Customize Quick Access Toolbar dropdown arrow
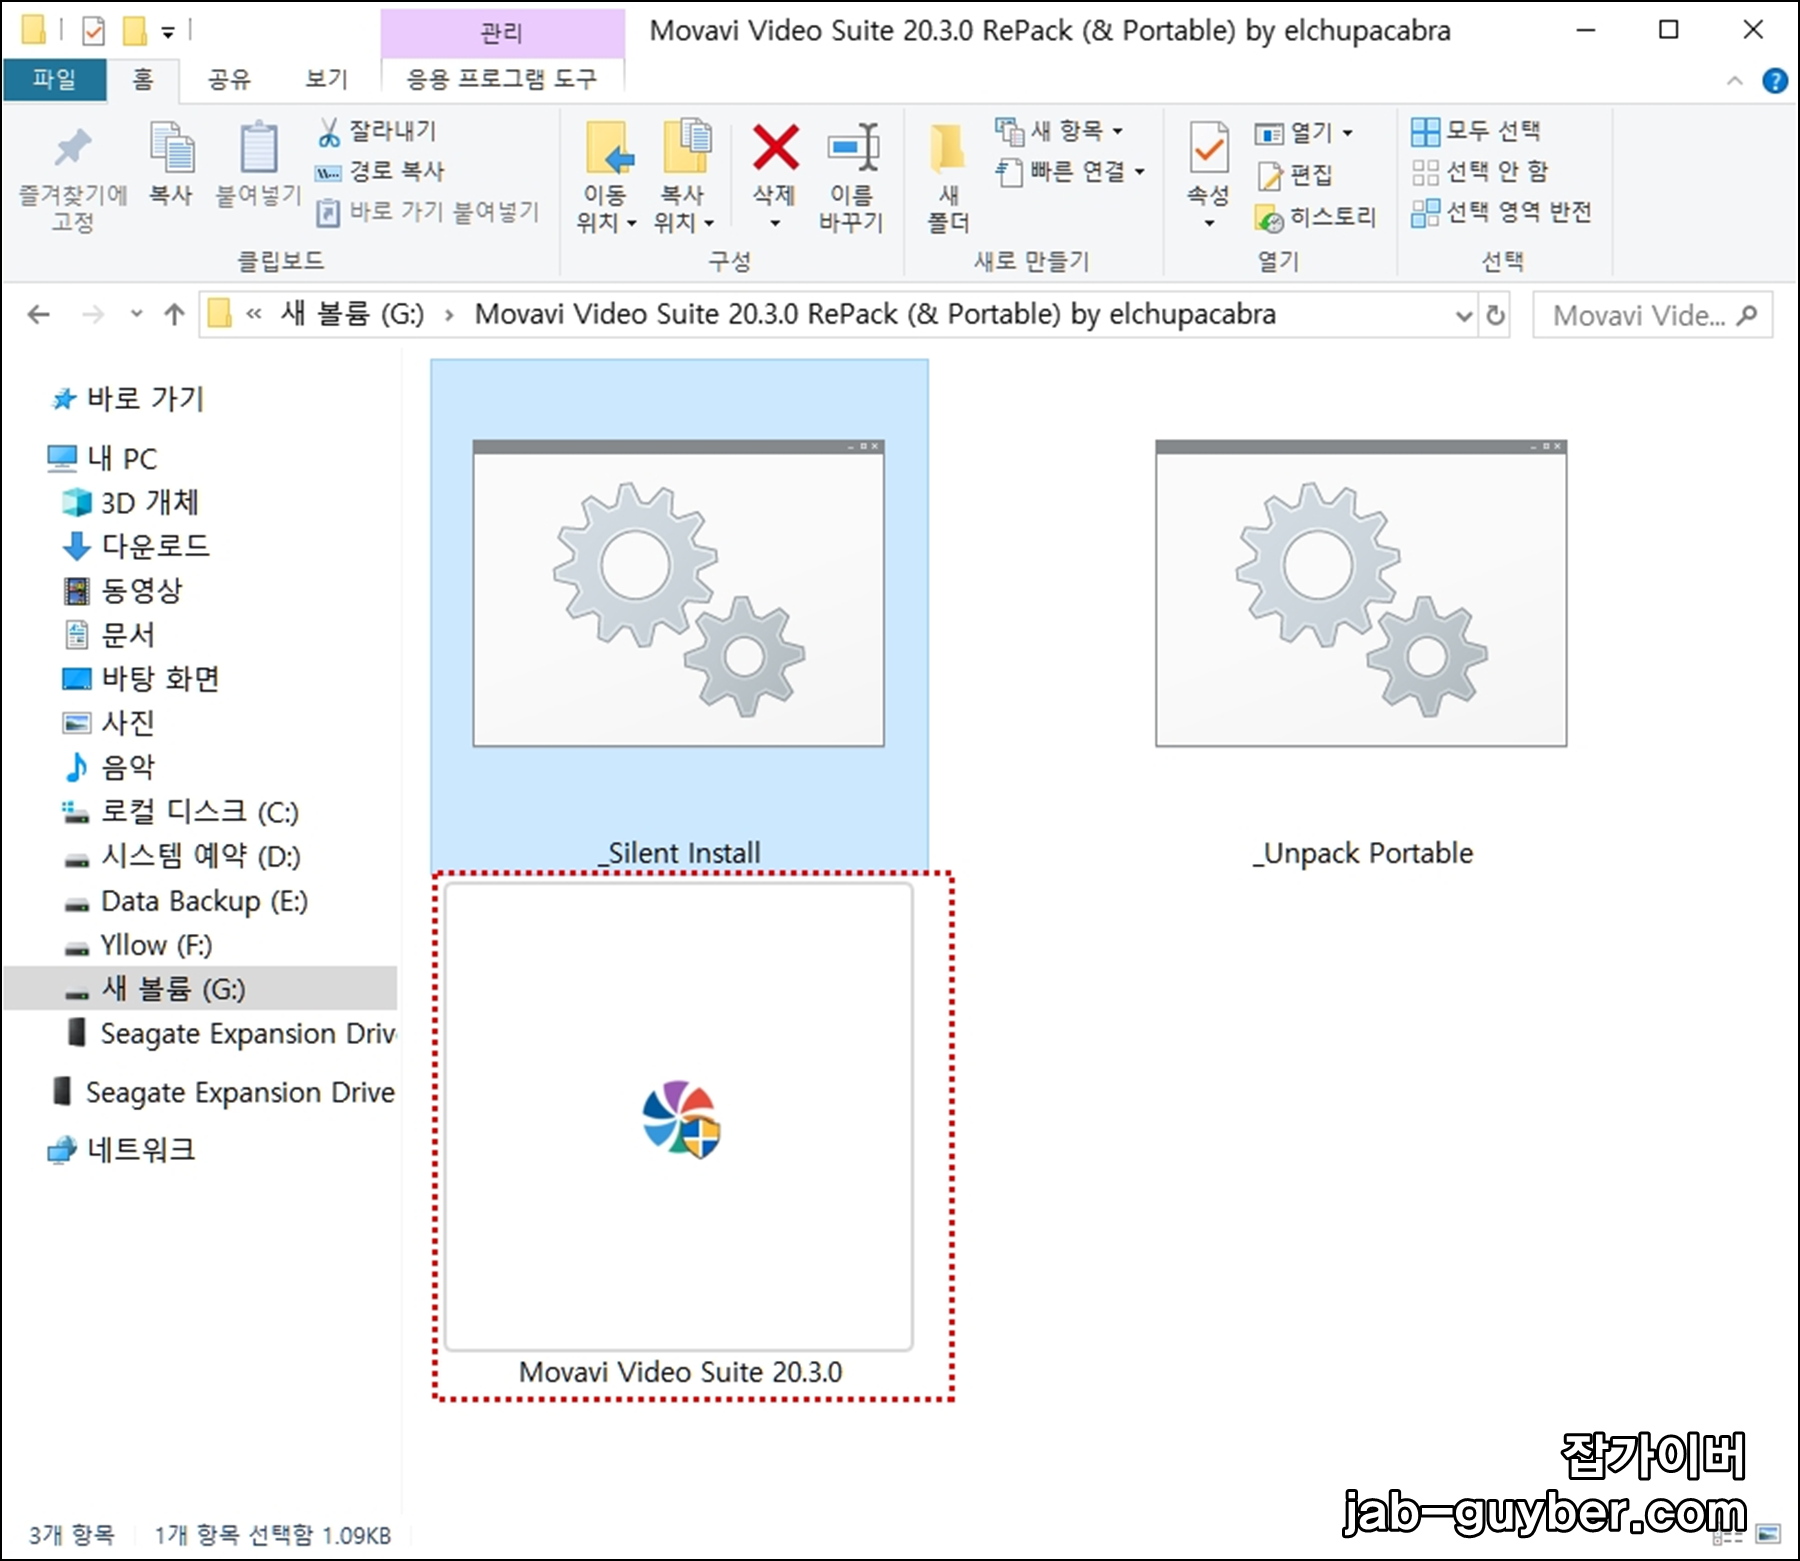This screenshot has height=1561, width=1800. (x=169, y=32)
